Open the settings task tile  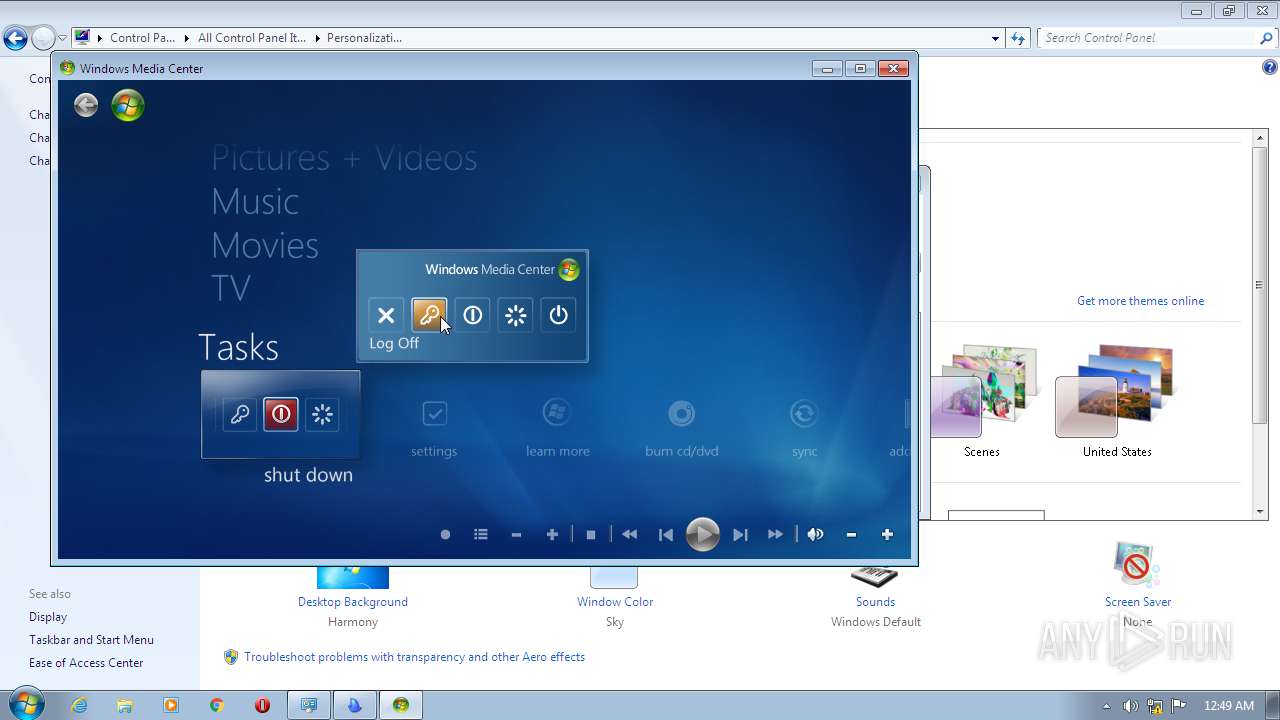pyautogui.click(x=434, y=428)
